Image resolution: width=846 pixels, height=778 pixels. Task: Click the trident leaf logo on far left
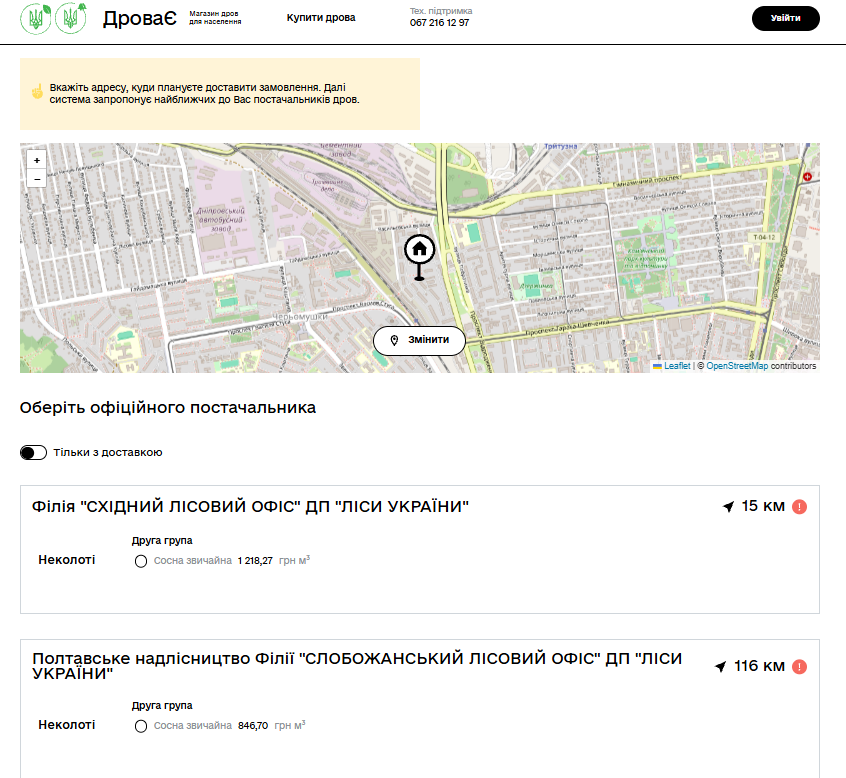pyautogui.click(x=36, y=18)
